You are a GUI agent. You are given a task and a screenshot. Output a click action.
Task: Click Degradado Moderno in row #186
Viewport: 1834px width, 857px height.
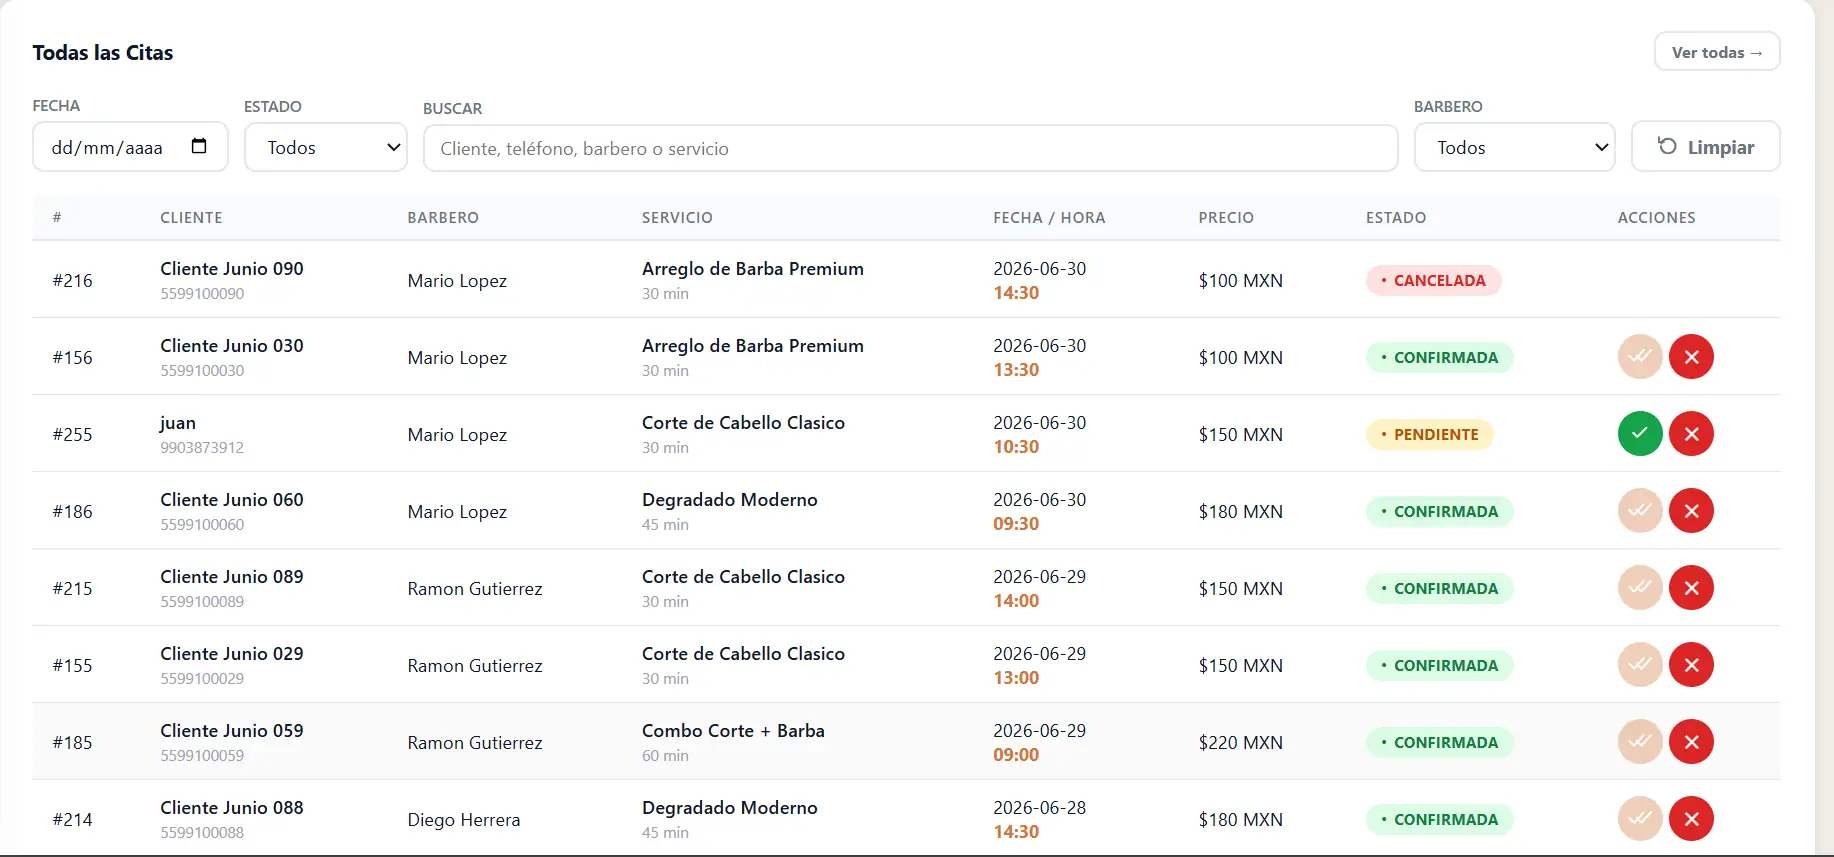[730, 499]
